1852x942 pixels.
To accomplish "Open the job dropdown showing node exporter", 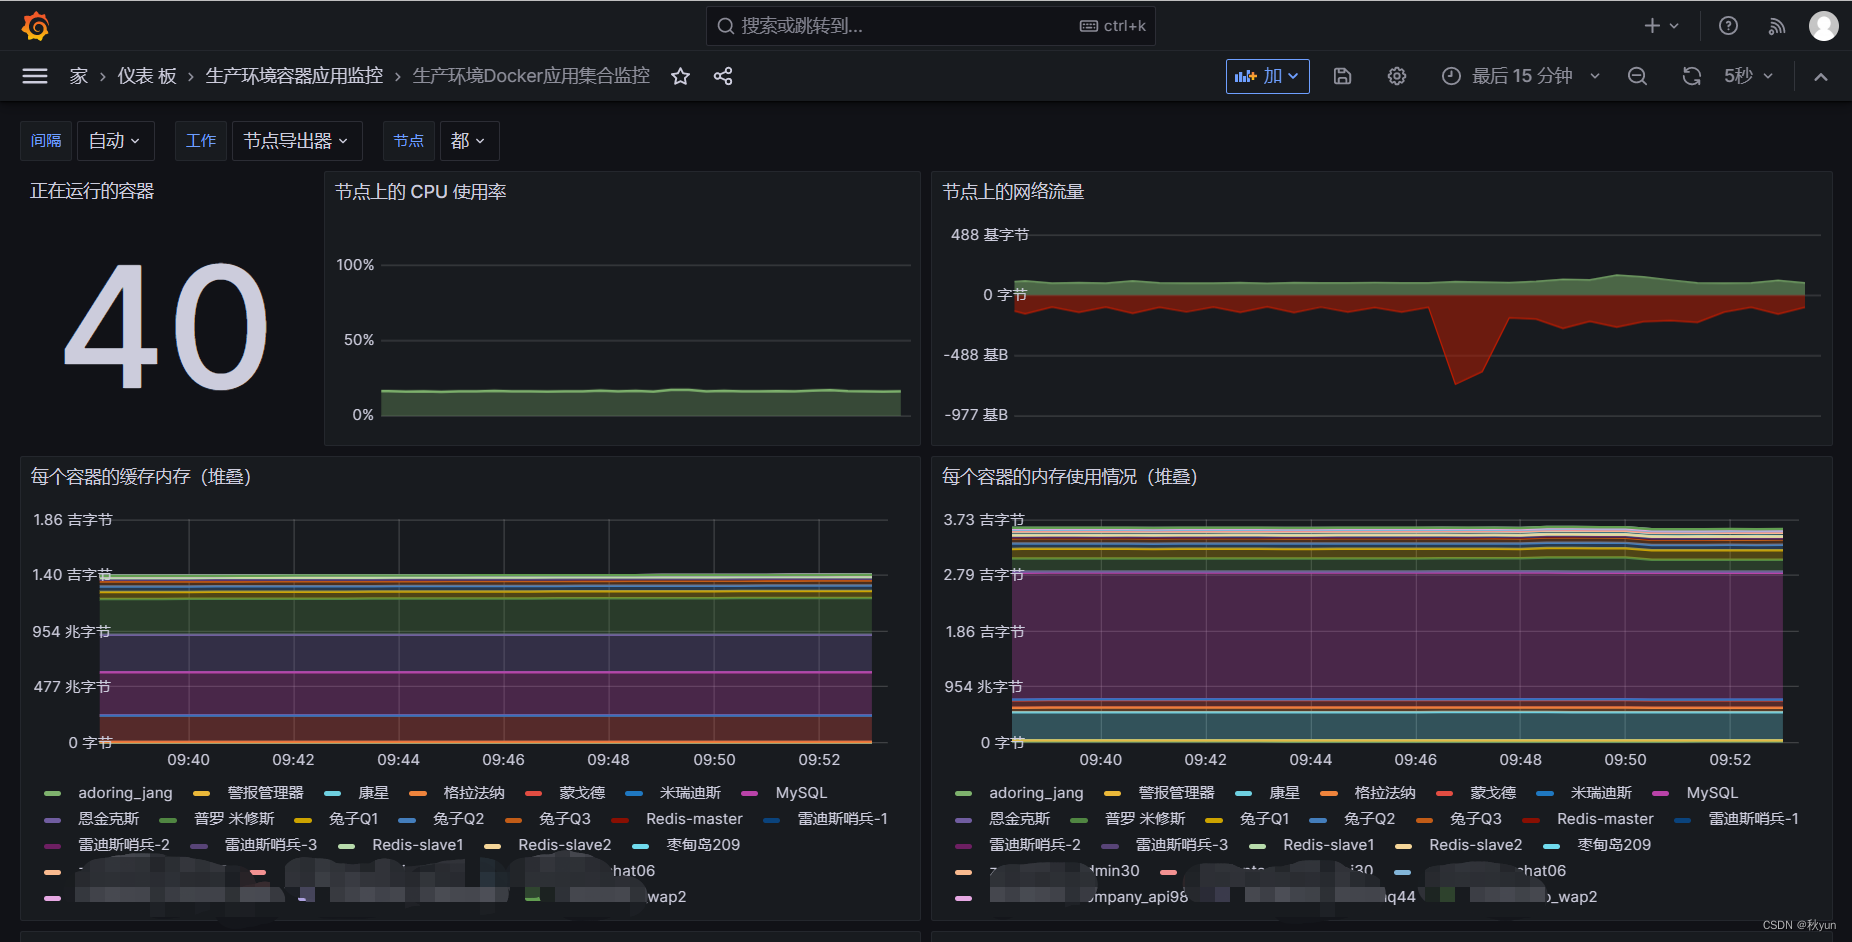I will [x=297, y=141].
